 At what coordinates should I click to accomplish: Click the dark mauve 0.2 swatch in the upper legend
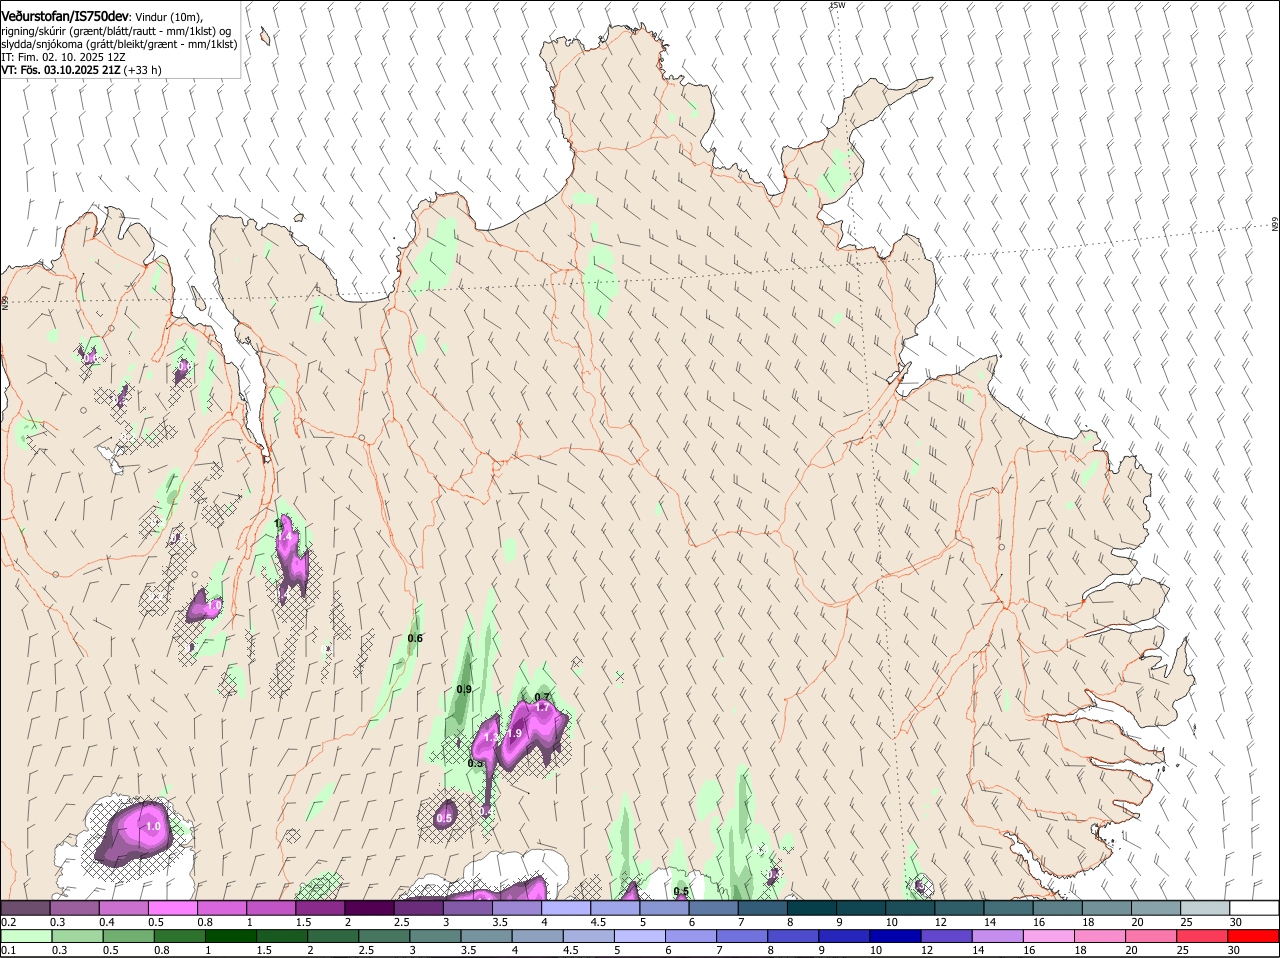[x=26, y=907]
